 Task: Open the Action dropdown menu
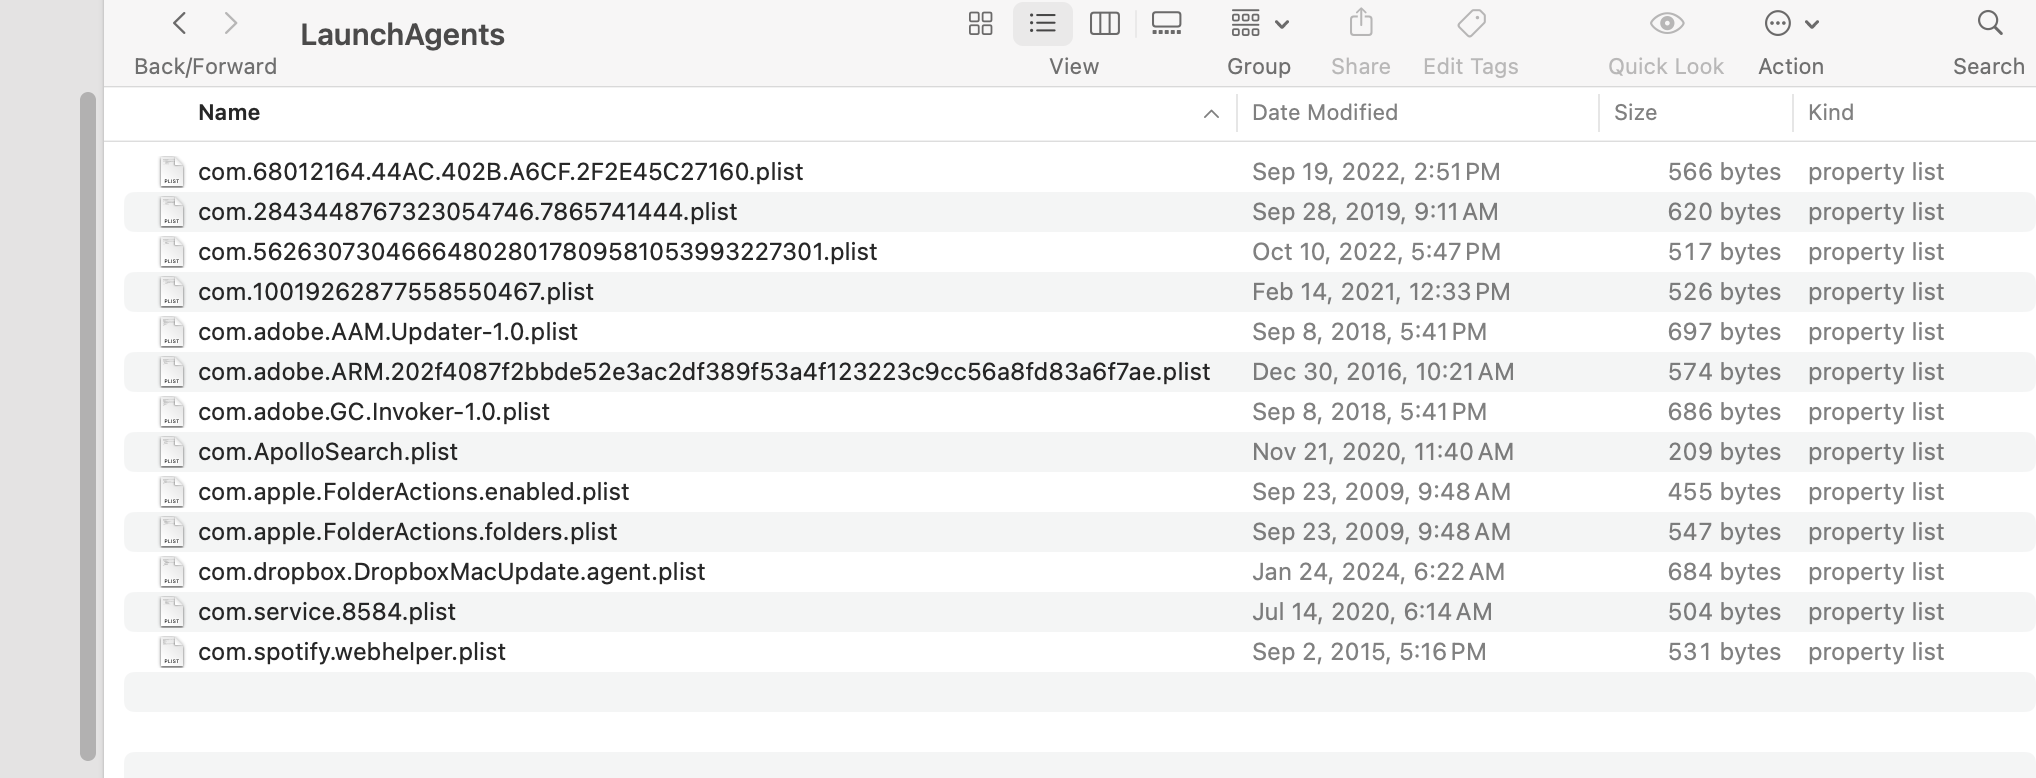pyautogui.click(x=1791, y=24)
